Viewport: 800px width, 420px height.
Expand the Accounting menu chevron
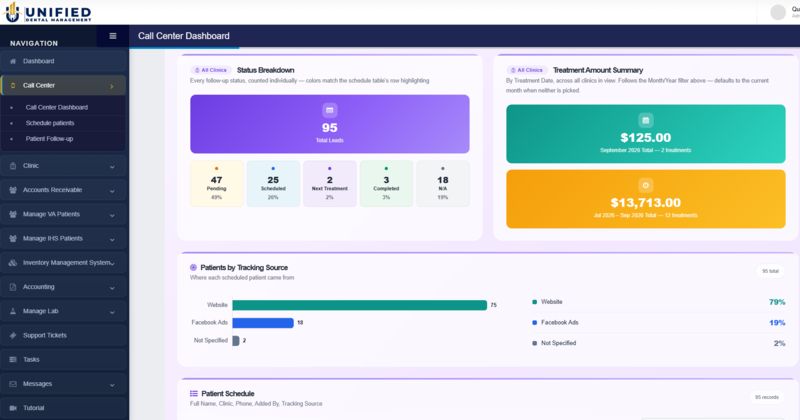pyautogui.click(x=112, y=288)
